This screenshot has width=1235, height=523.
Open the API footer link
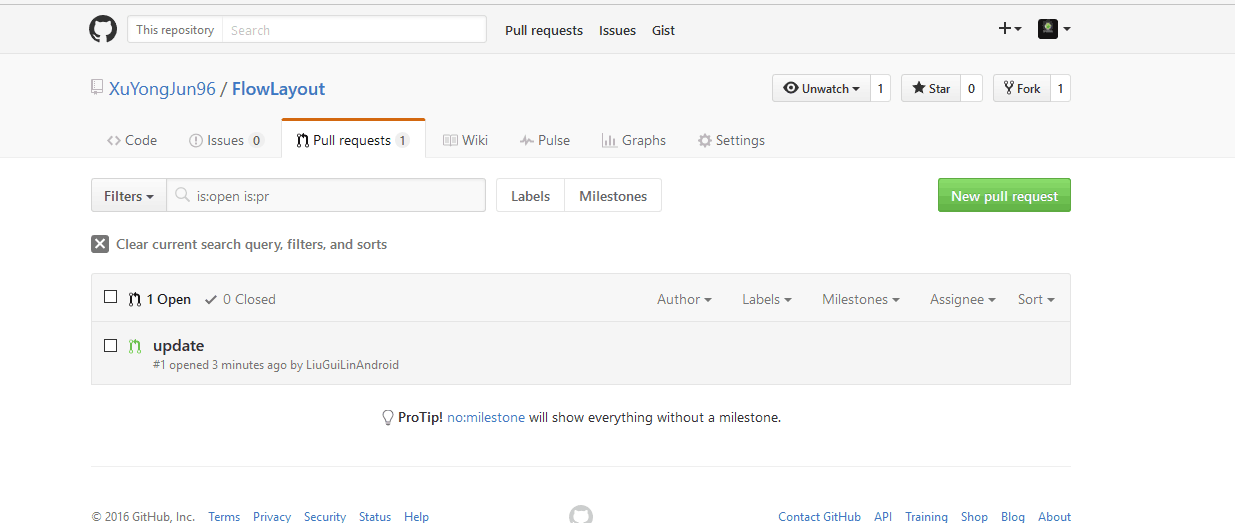click(883, 517)
